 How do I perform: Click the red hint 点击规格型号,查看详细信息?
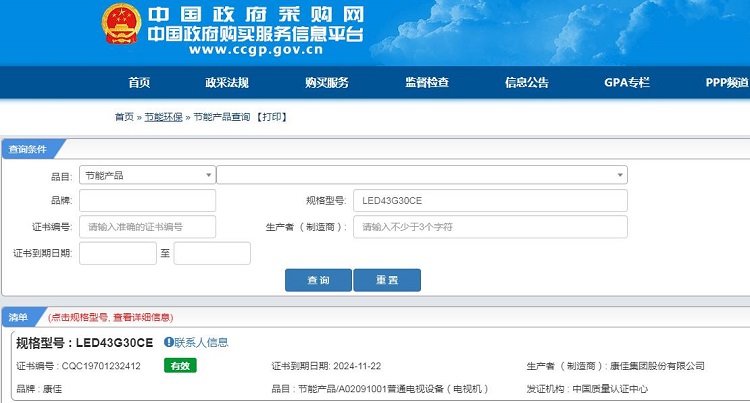coord(110,317)
